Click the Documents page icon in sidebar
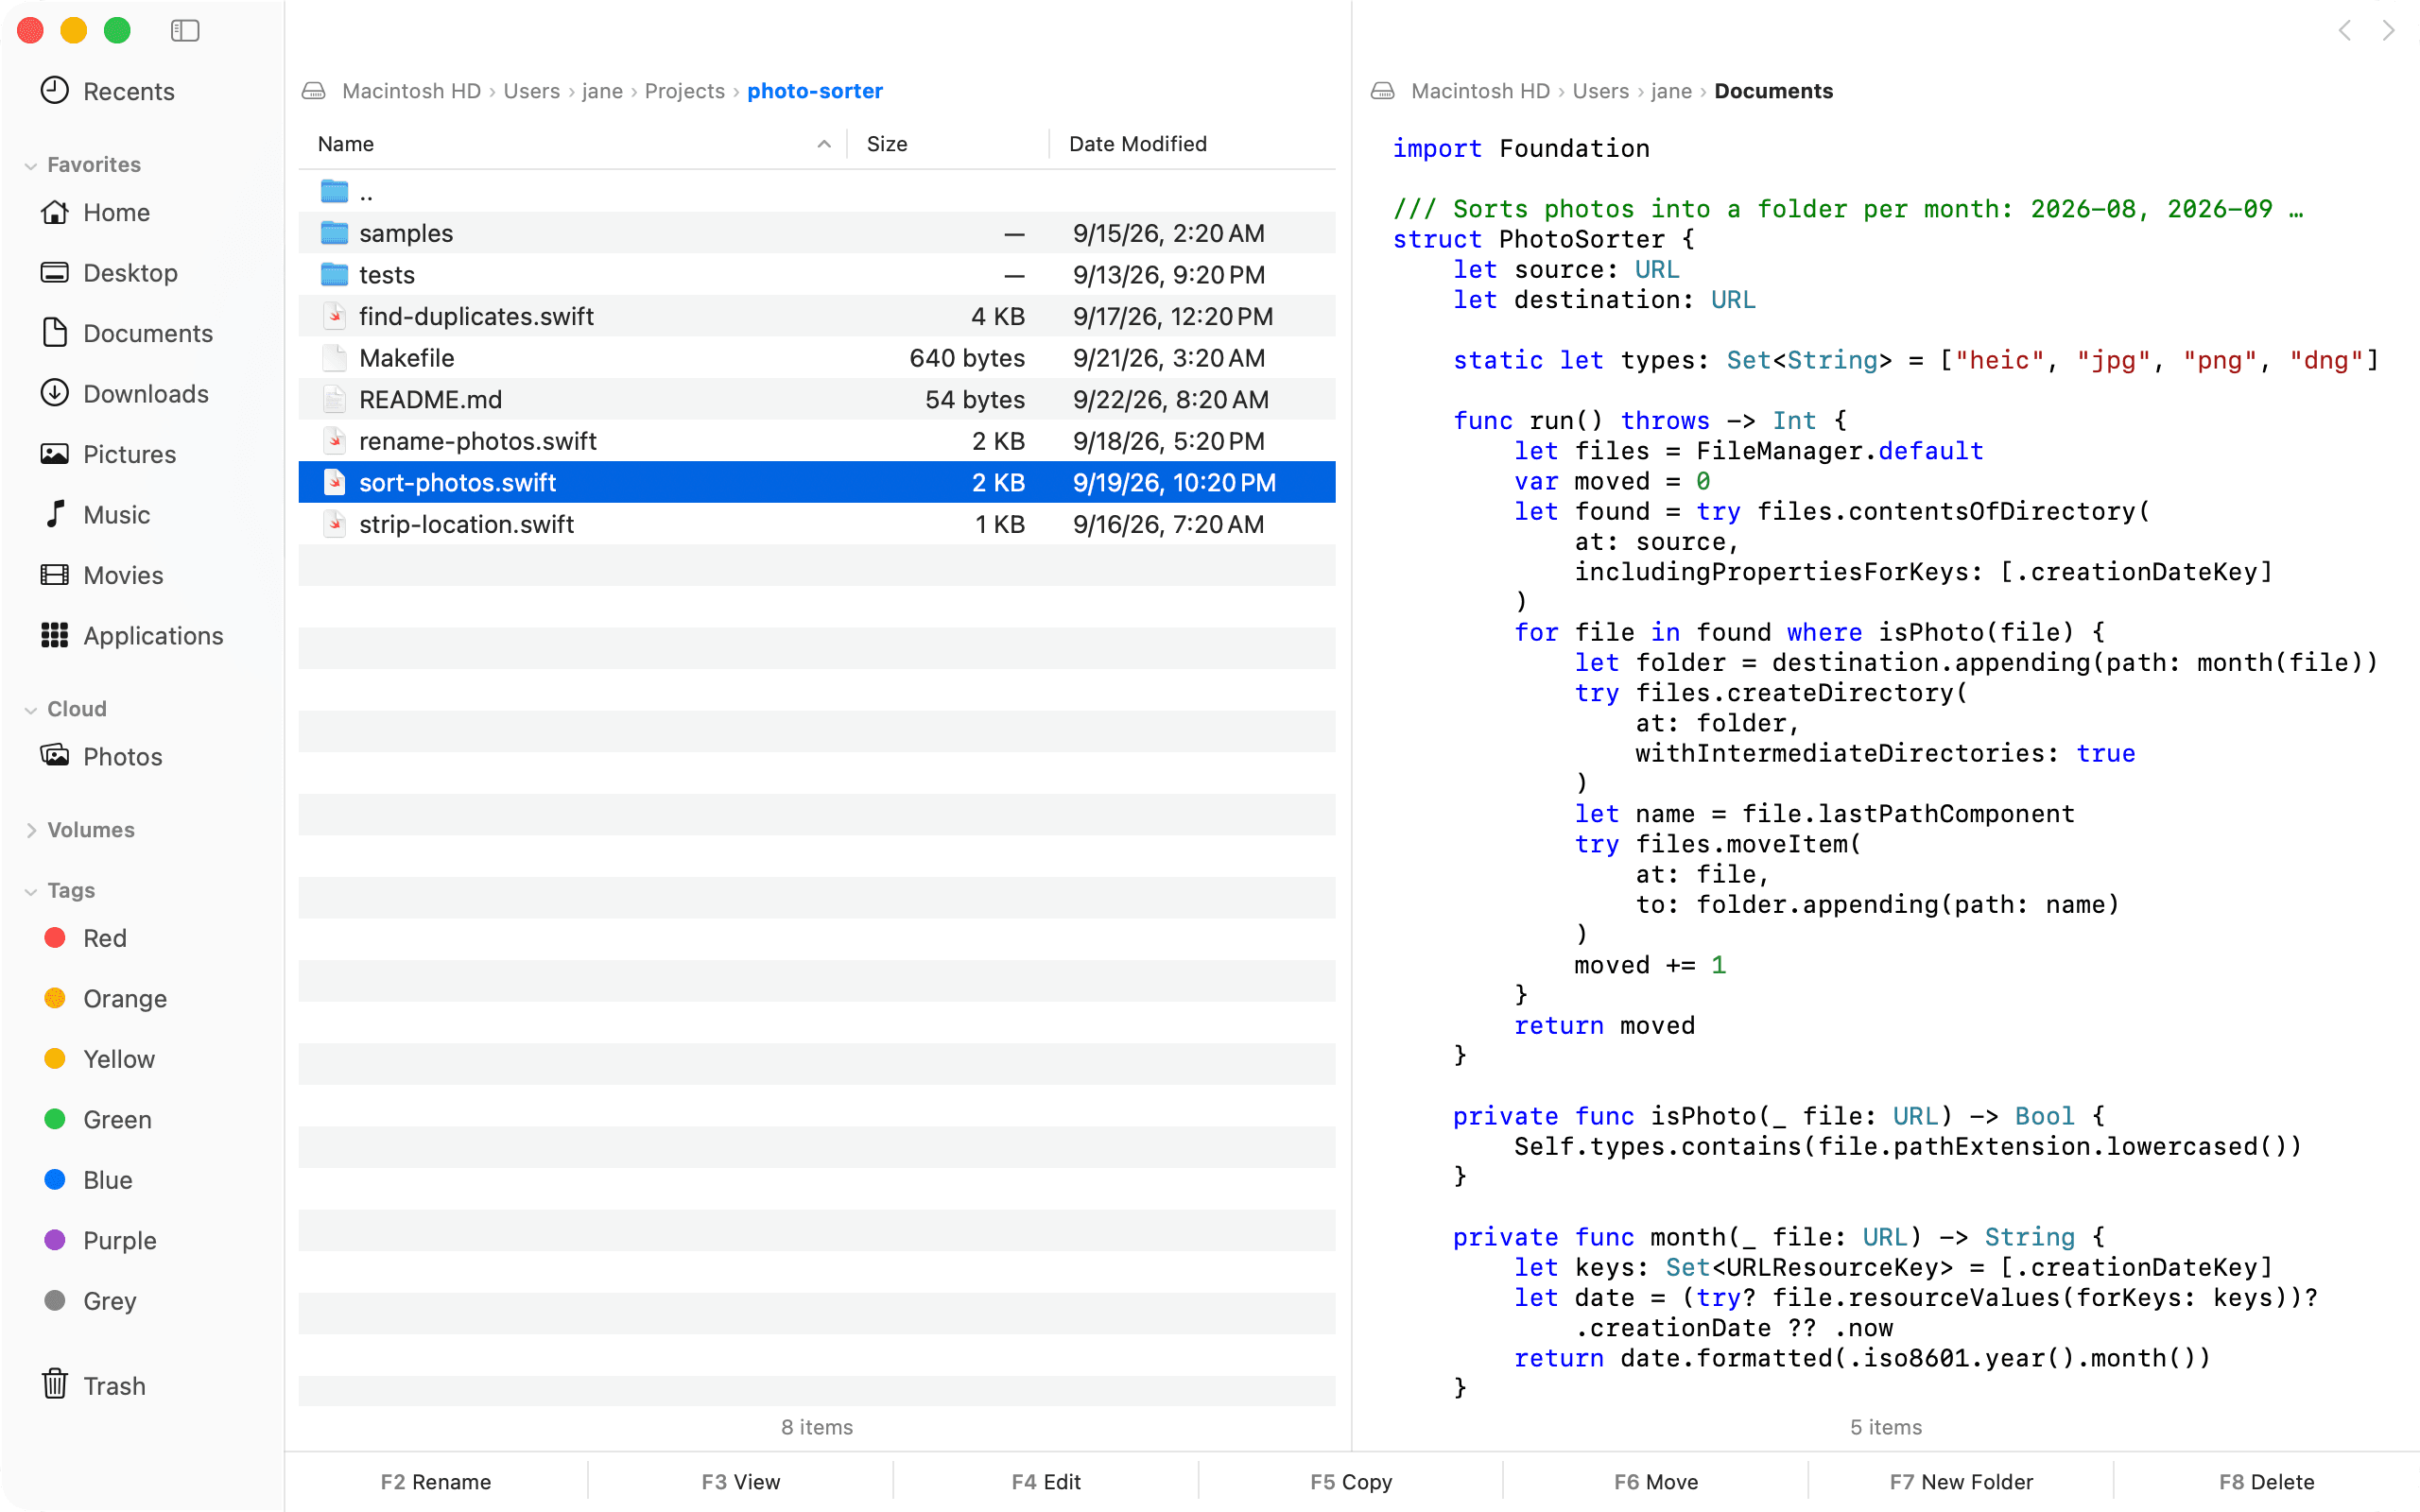The height and width of the screenshot is (1512, 2420). pyautogui.click(x=55, y=332)
